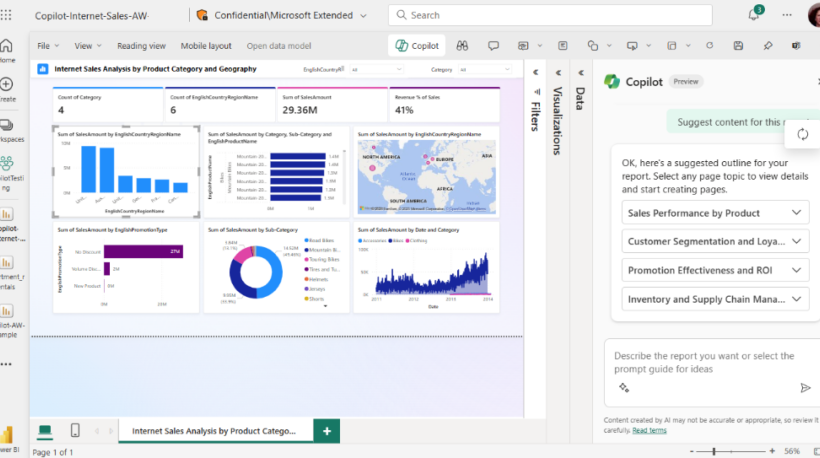Image resolution: width=820 pixels, height=458 pixels.
Task: Open dropdown next to shapes icon
Action: tap(609, 45)
